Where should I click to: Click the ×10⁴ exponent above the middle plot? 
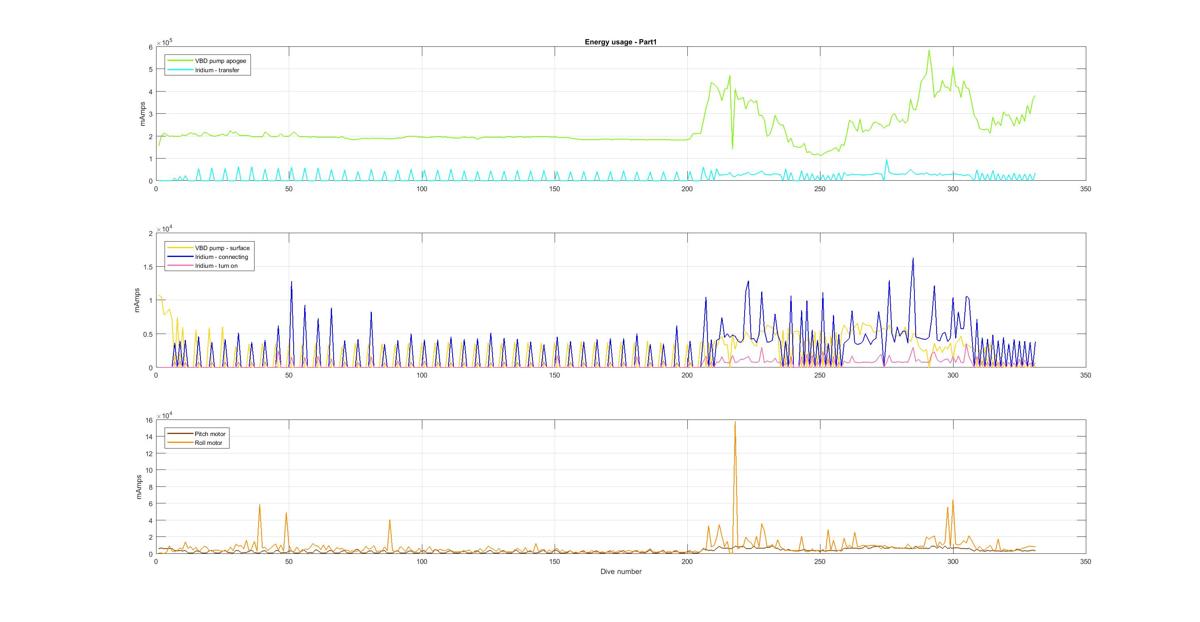pyautogui.click(x=166, y=228)
